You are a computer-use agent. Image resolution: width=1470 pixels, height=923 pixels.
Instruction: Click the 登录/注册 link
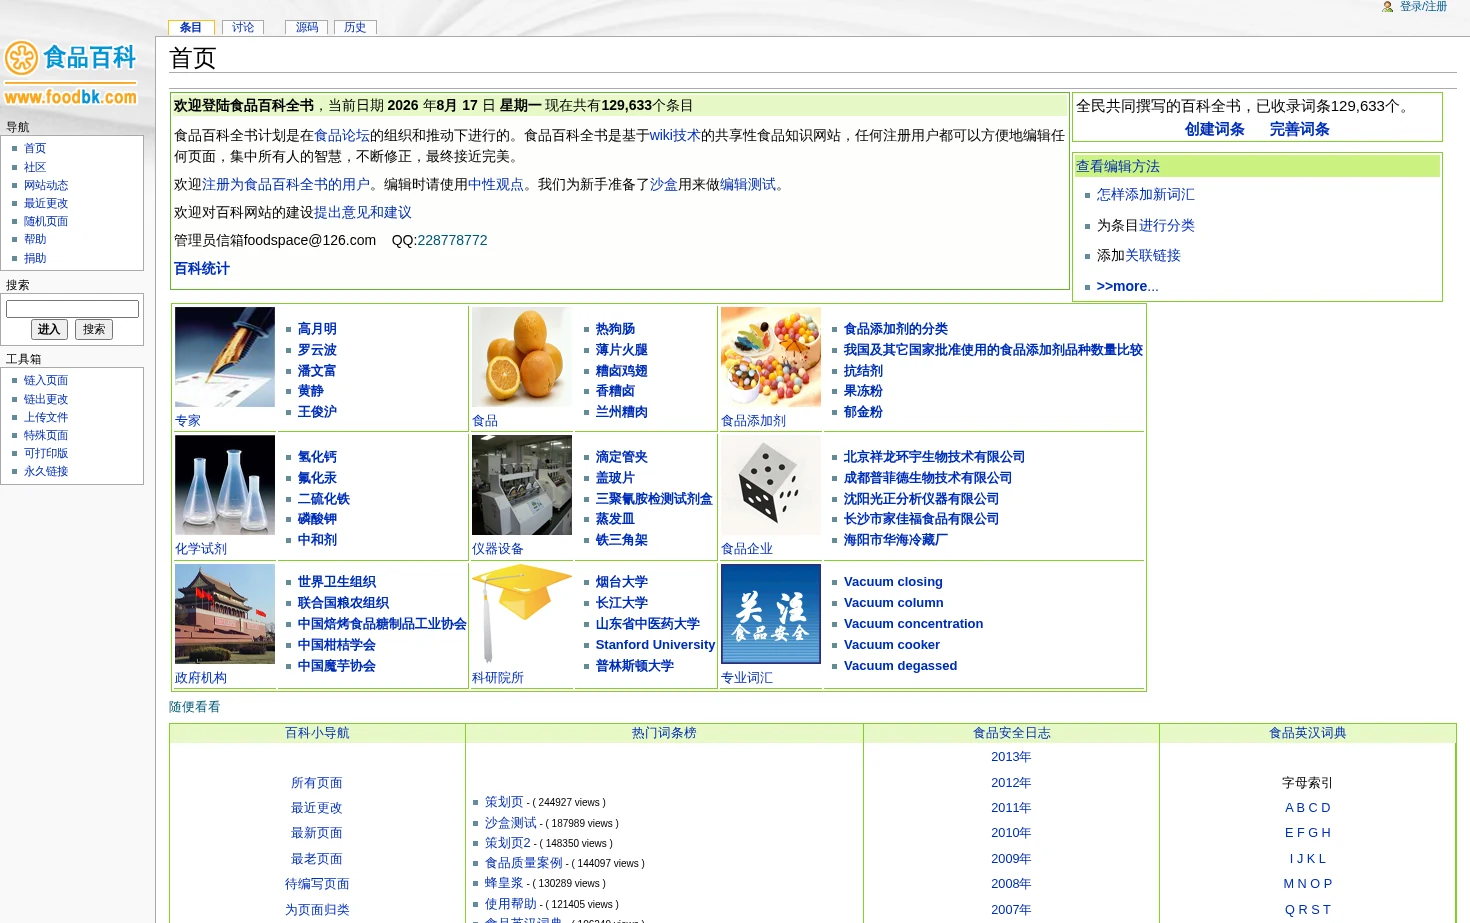(1423, 7)
